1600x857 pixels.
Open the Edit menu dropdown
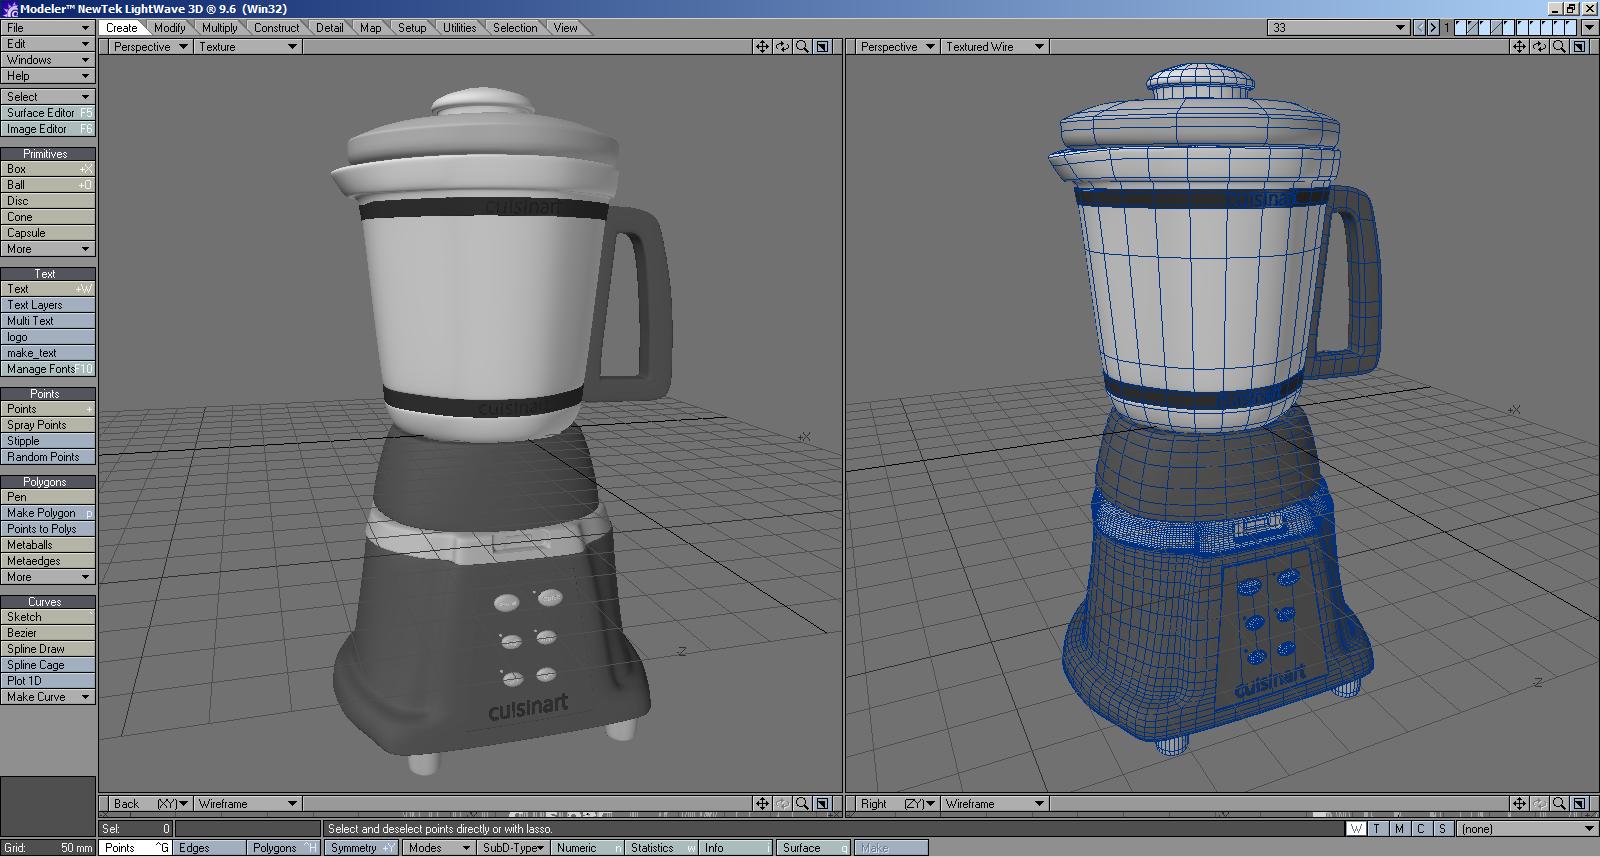point(48,44)
